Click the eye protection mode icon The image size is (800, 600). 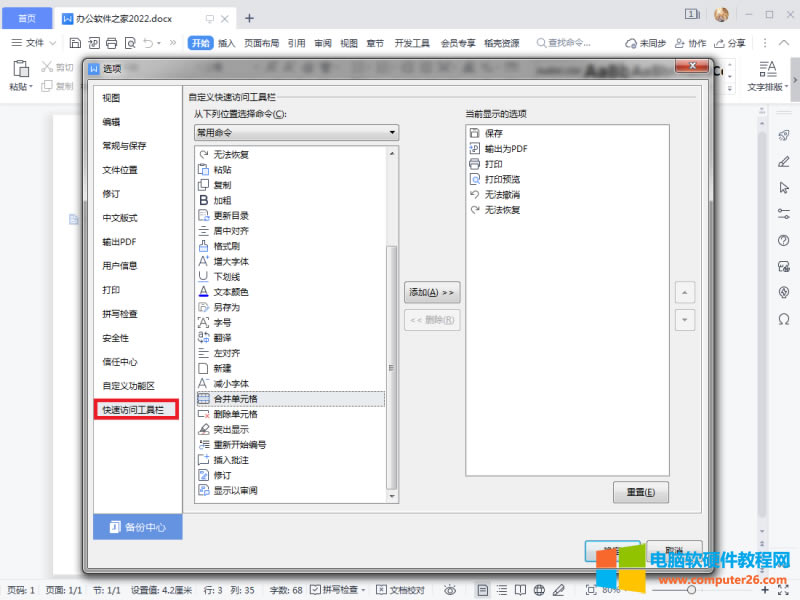click(x=451, y=590)
